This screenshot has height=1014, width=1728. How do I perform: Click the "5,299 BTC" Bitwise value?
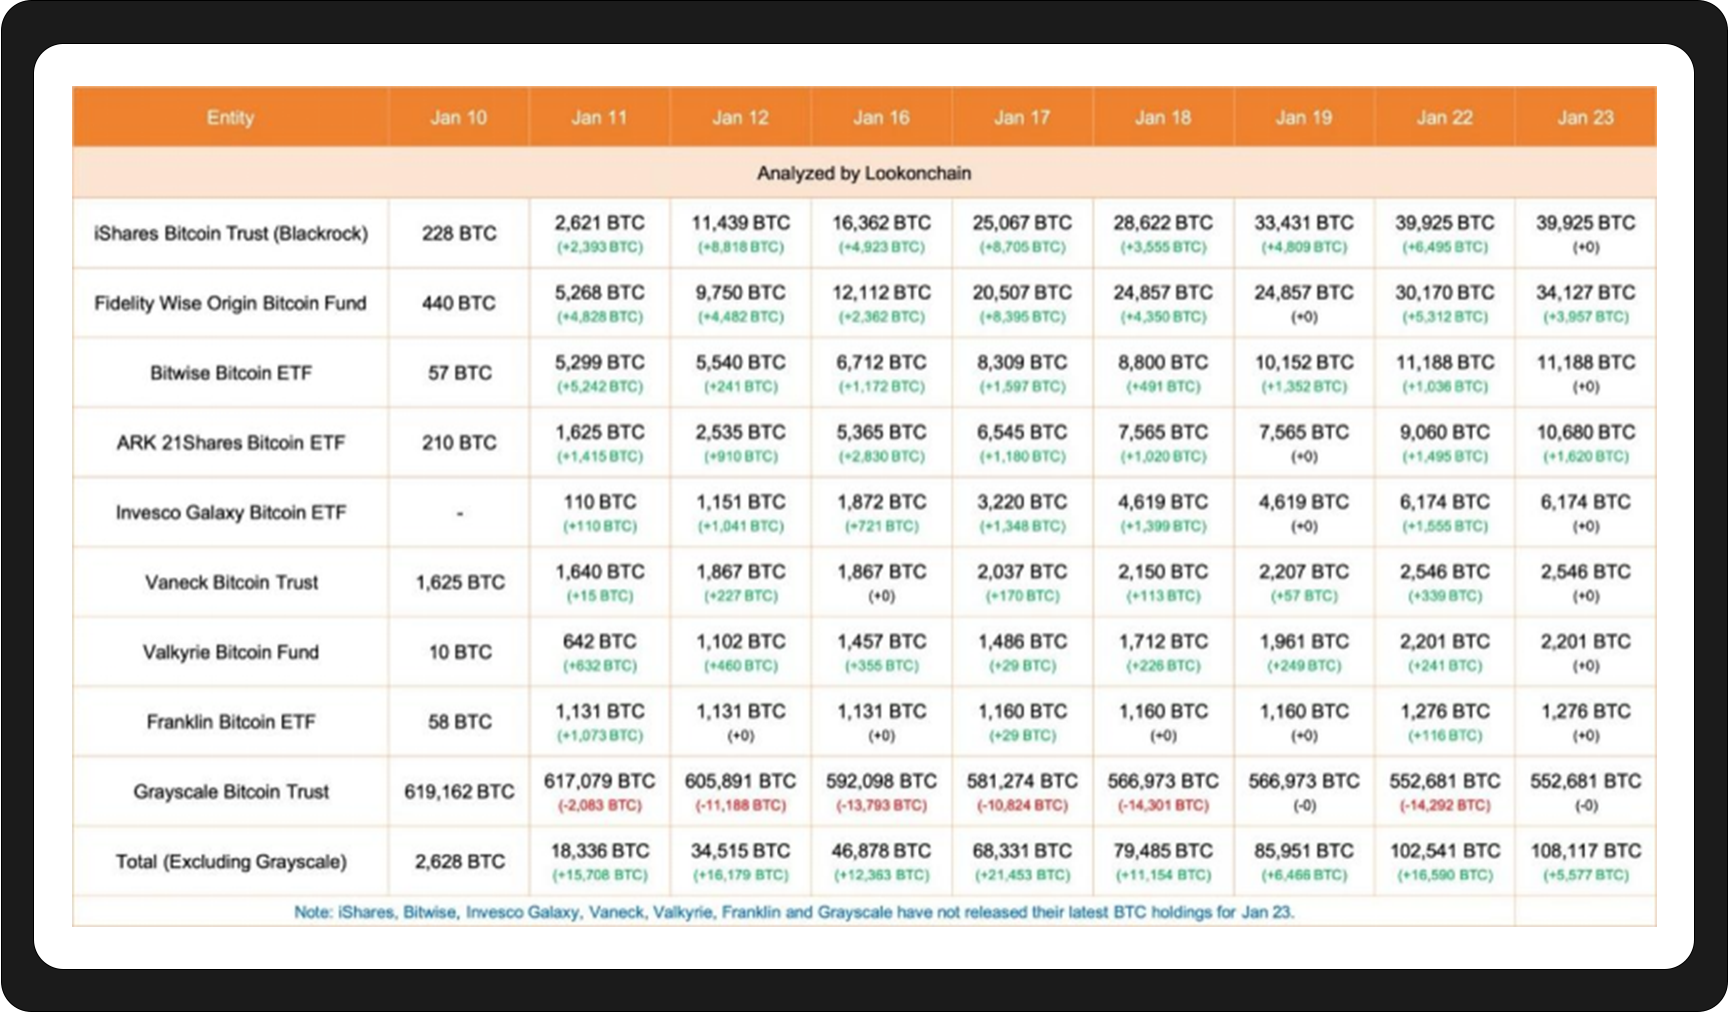click(x=600, y=362)
